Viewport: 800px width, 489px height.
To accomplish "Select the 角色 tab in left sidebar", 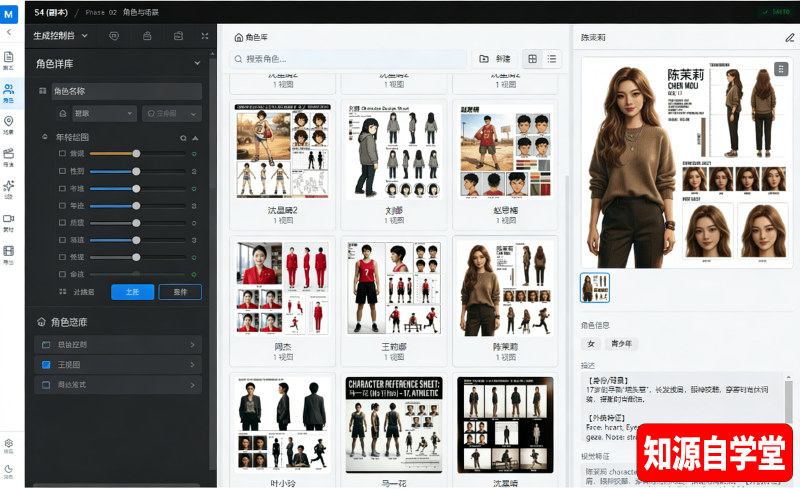I will point(9,92).
